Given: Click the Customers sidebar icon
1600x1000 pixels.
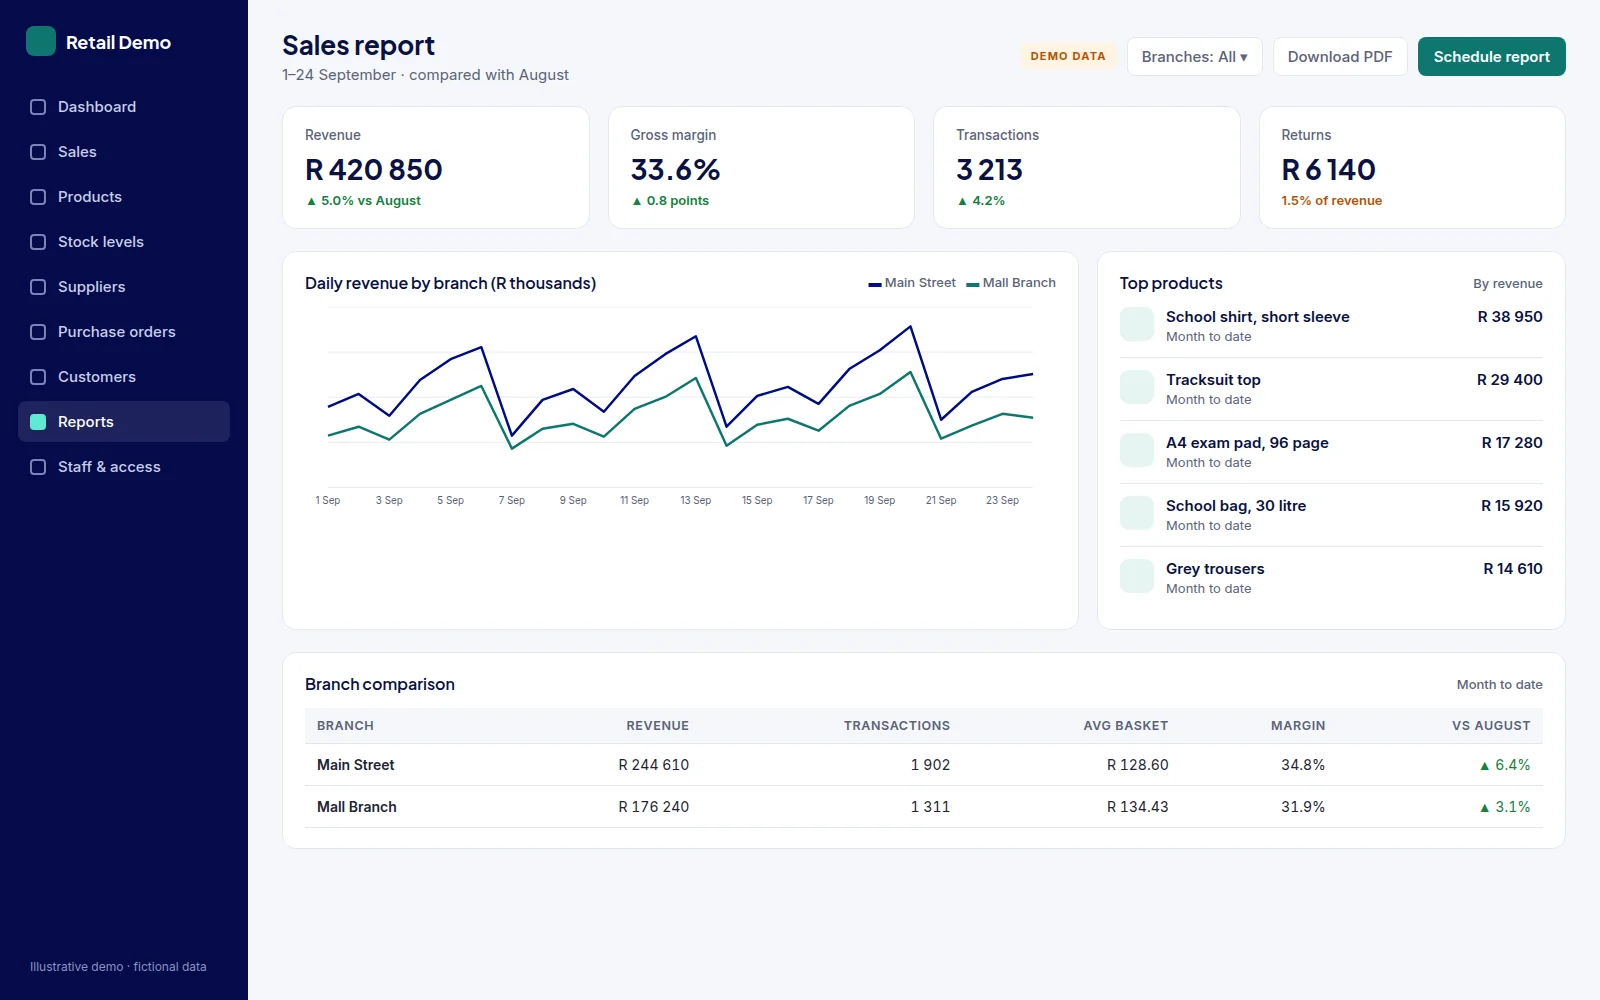Looking at the screenshot, I should point(38,377).
